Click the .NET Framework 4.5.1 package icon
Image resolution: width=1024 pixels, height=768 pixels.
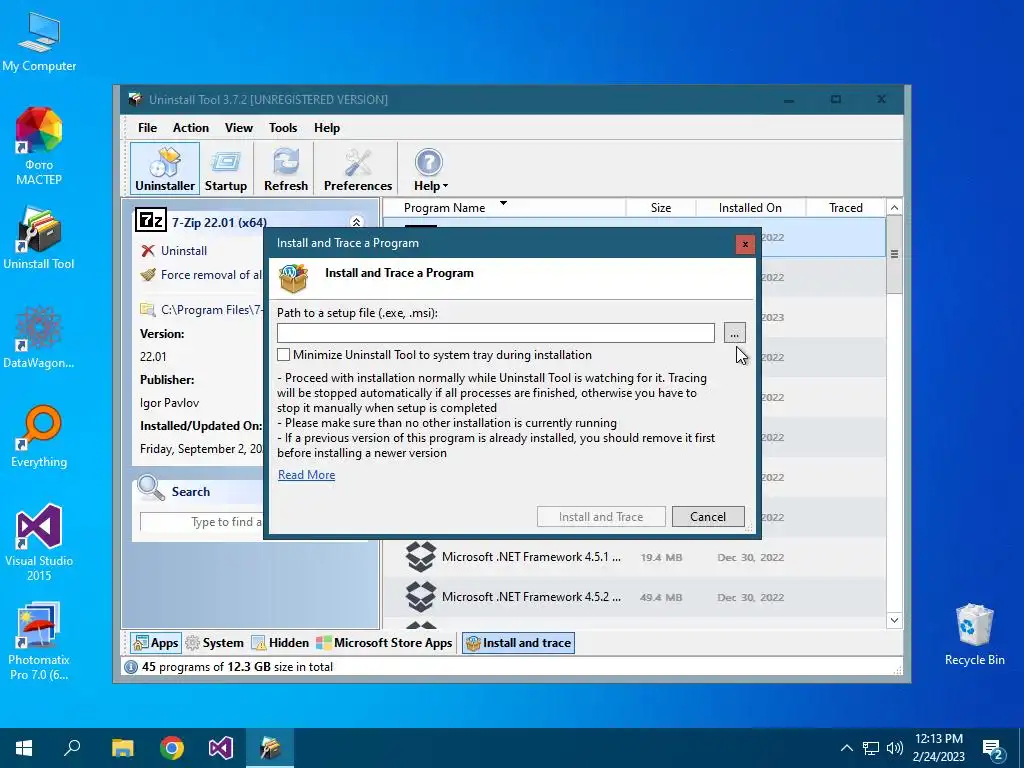coord(421,556)
